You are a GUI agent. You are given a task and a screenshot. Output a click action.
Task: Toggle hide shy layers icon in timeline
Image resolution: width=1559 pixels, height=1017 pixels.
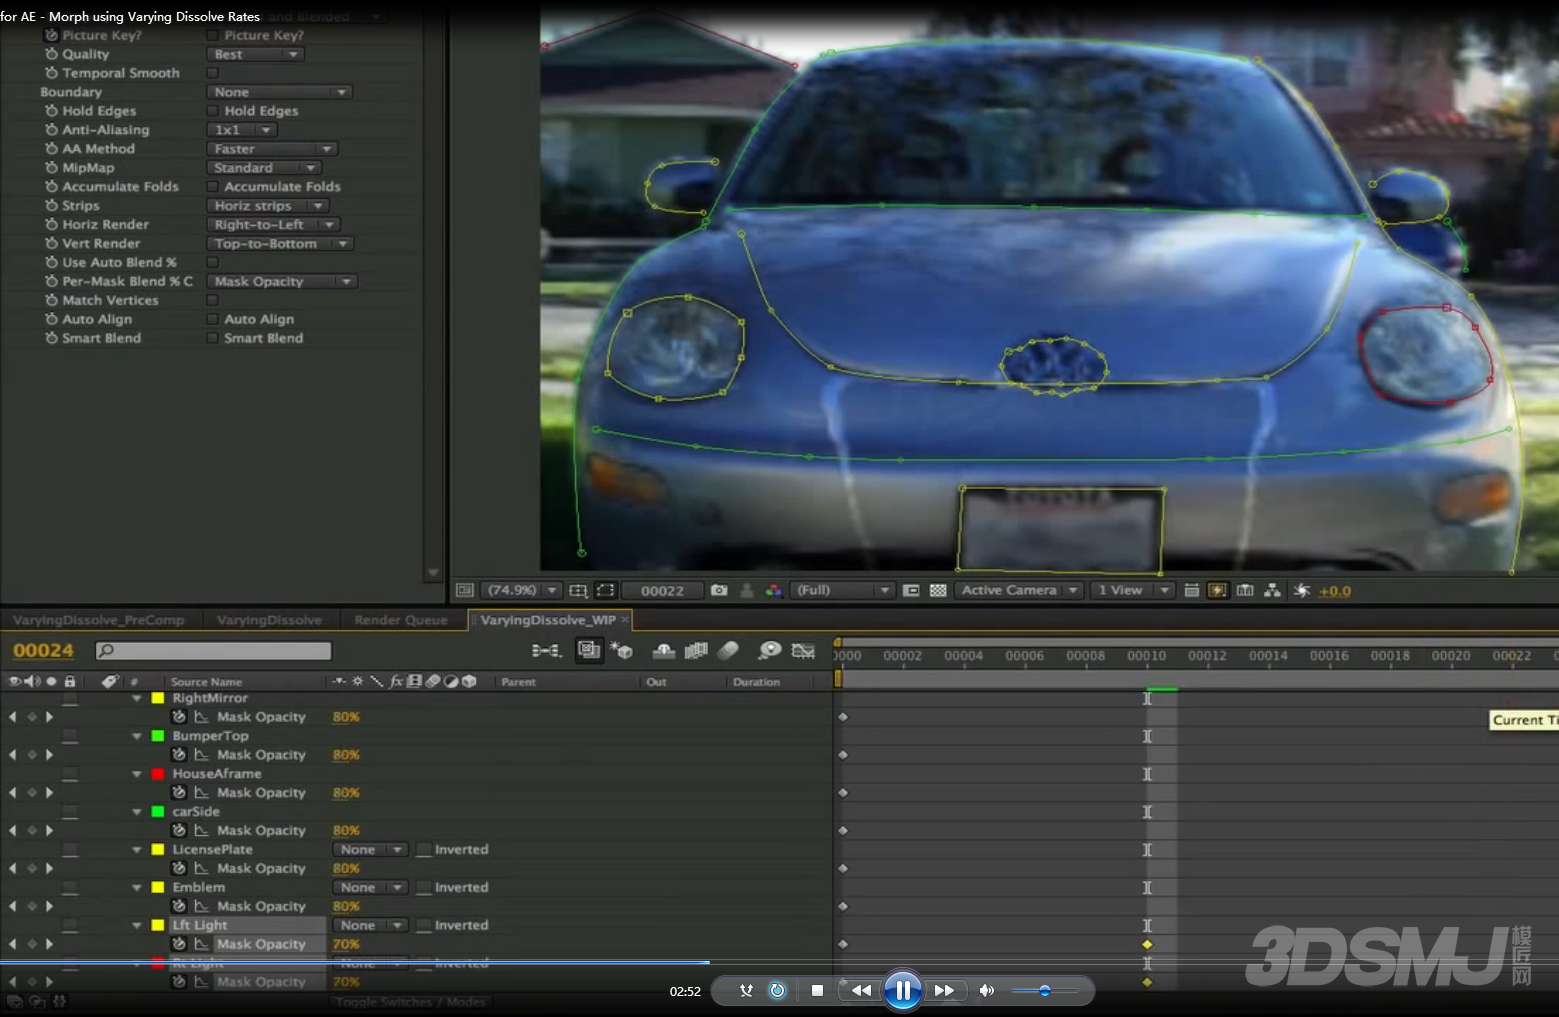pyautogui.click(x=663, y=651)
